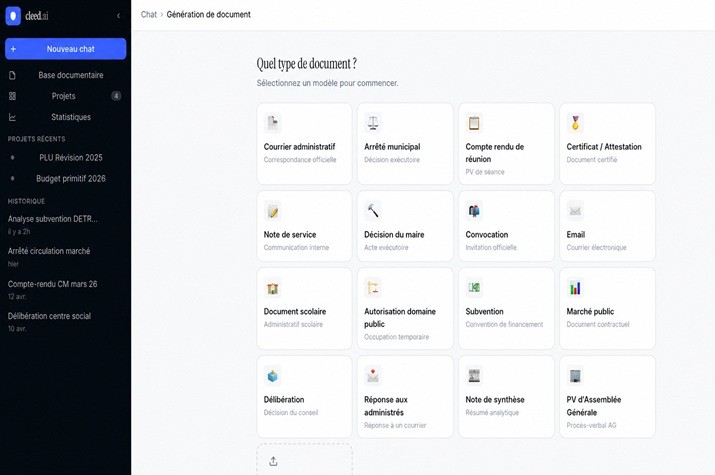Go back to Chat via the breadcrumb
715x475 pixels.
point(149,15)
